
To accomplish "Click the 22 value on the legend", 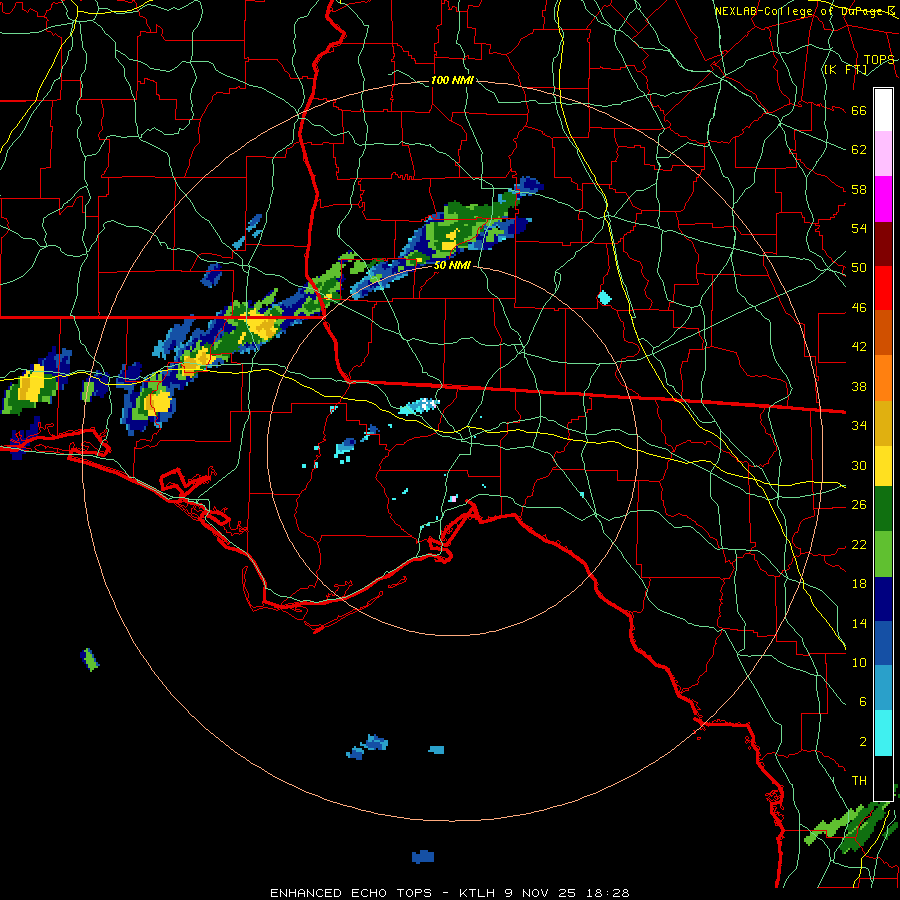I will tap(859, 544).
